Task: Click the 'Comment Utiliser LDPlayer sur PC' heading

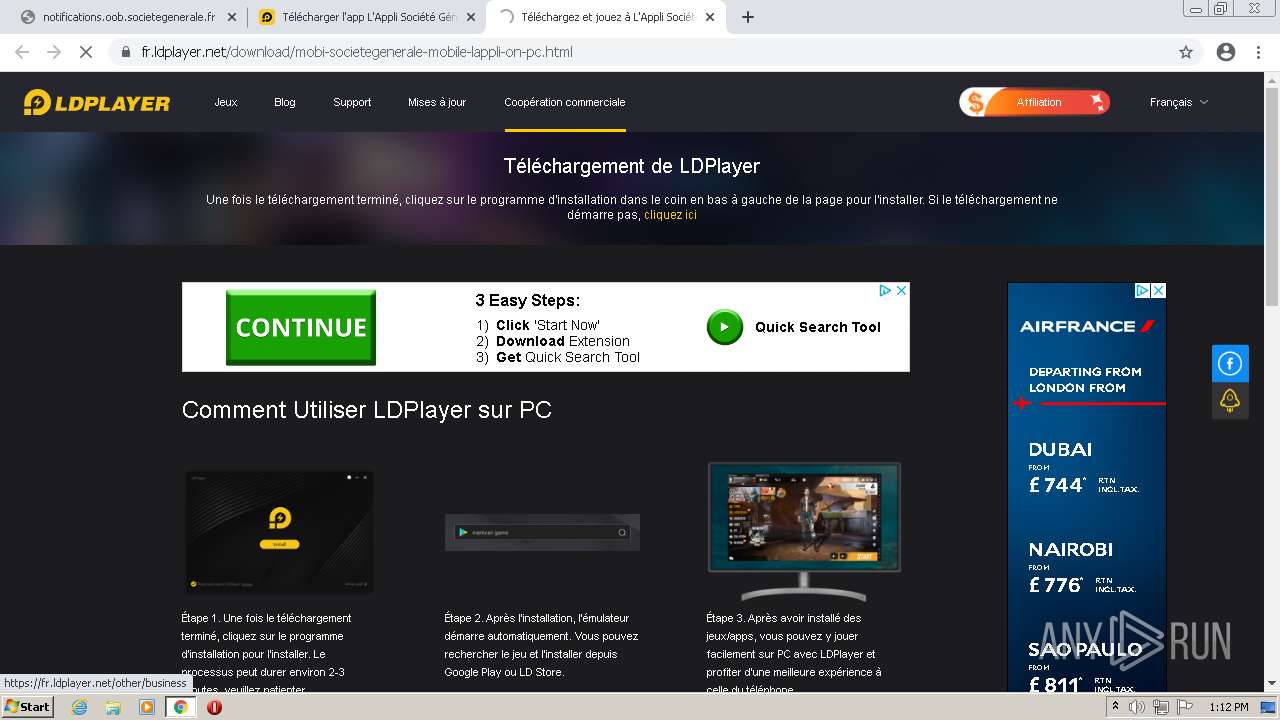Action: pos(367,410)
